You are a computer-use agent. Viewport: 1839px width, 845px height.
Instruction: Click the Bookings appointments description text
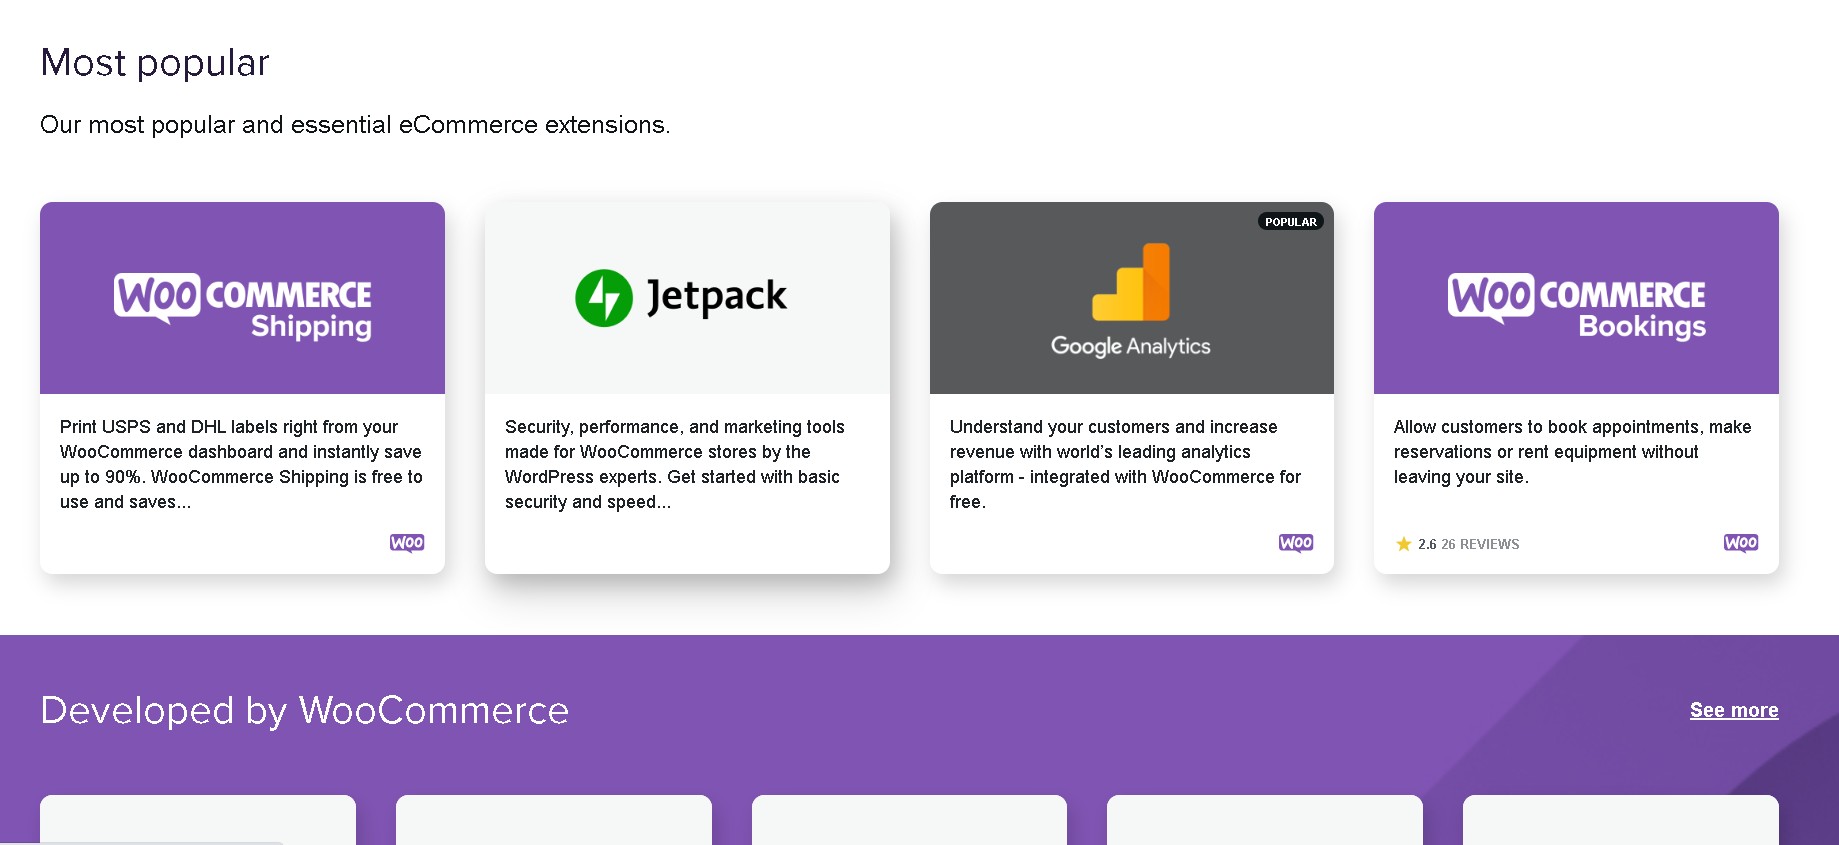[x=1572, y=452]
